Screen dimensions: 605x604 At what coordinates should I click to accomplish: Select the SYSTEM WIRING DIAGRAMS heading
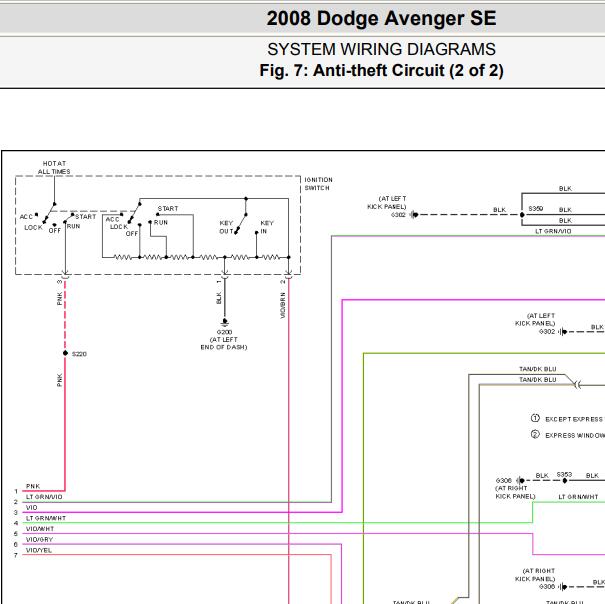pyautogui.click(x=381, y=49)
